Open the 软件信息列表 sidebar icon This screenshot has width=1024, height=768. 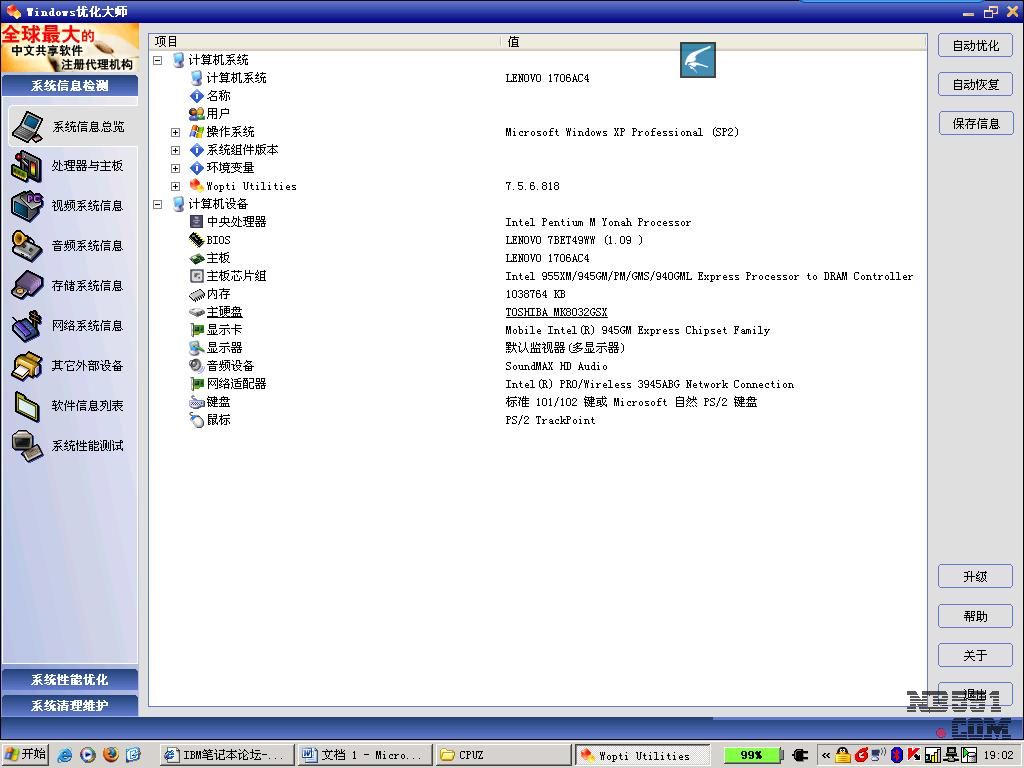coord(27,406)
